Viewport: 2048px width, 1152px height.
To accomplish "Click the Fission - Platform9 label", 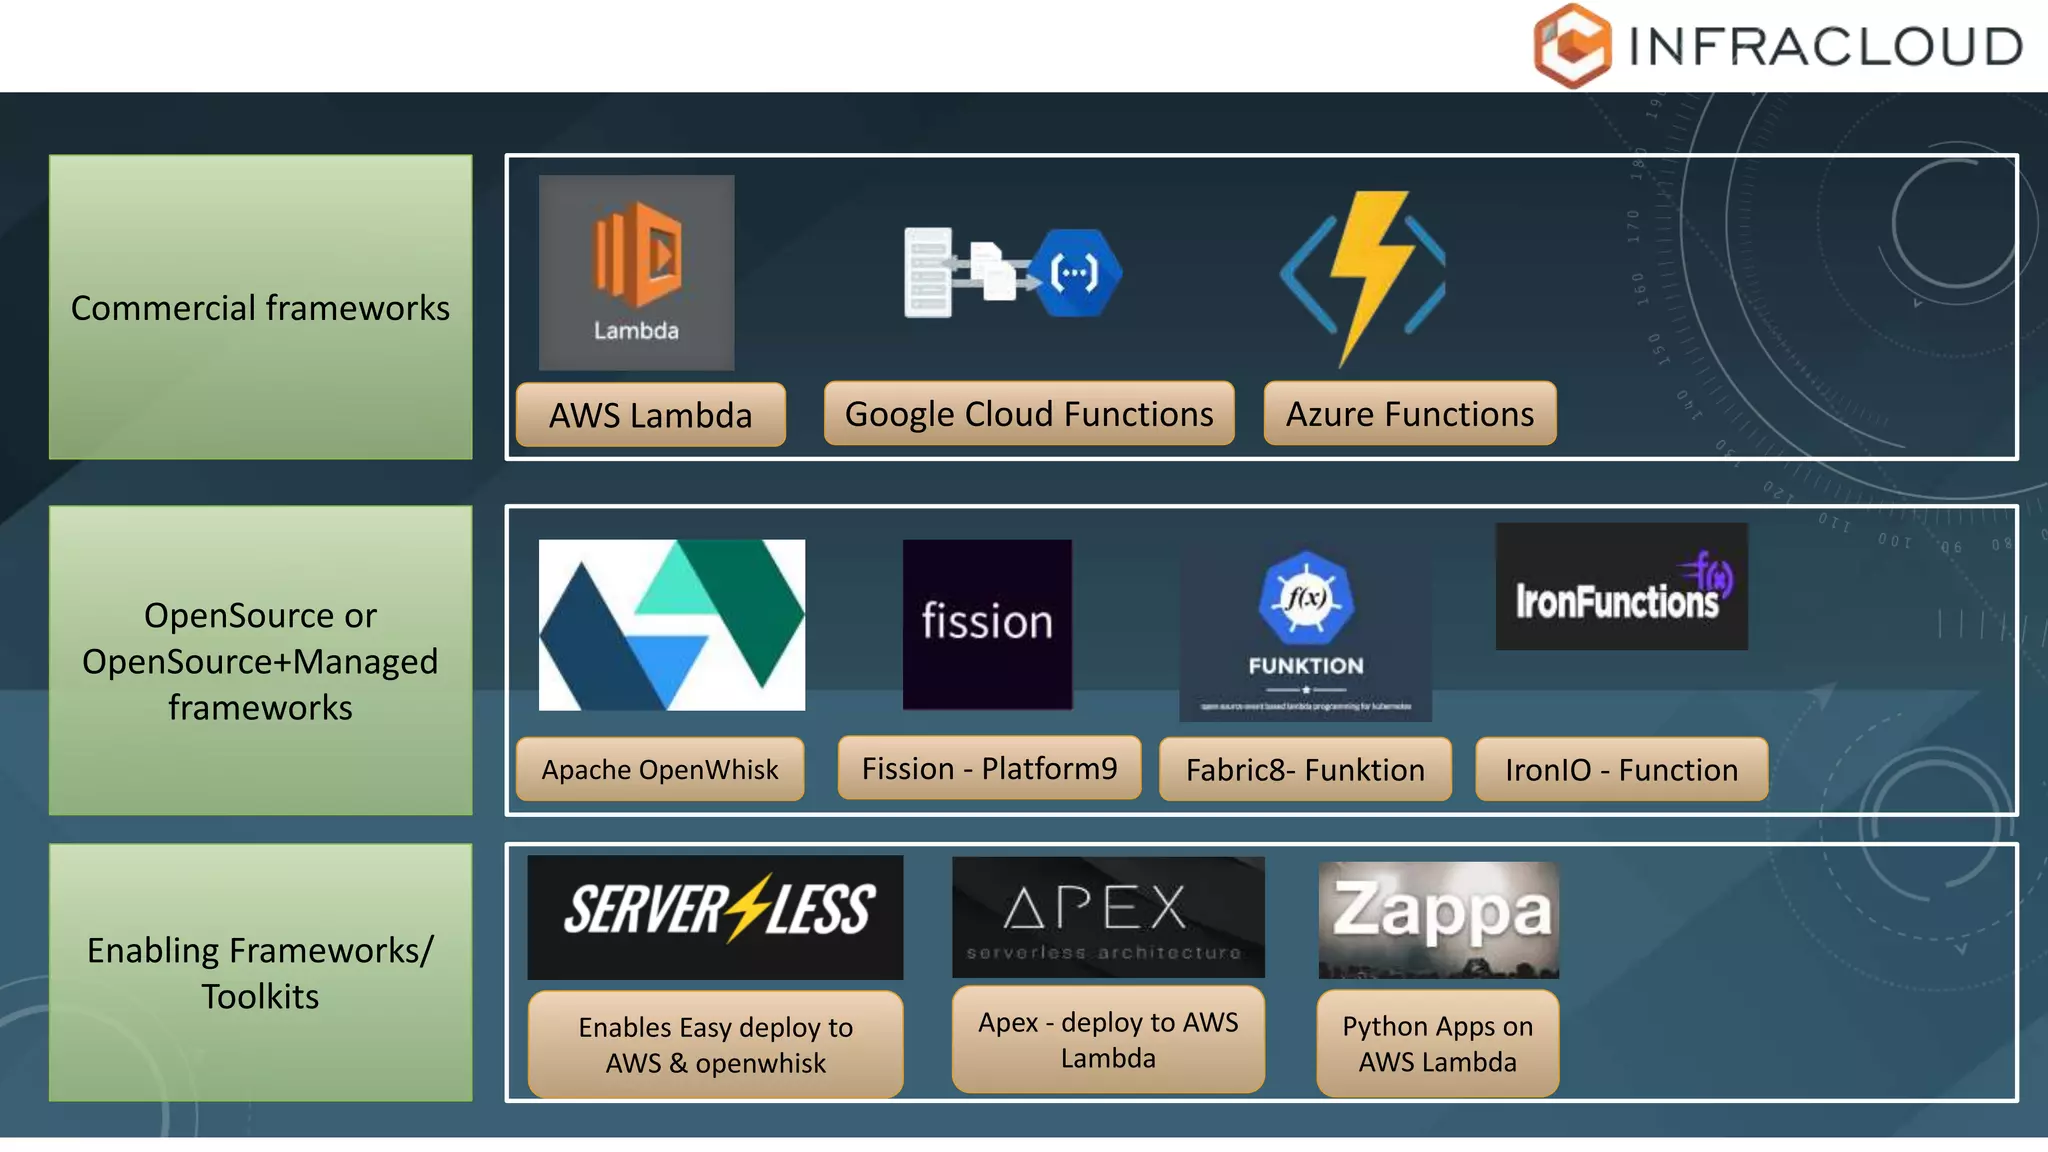I will click(989, 768).
